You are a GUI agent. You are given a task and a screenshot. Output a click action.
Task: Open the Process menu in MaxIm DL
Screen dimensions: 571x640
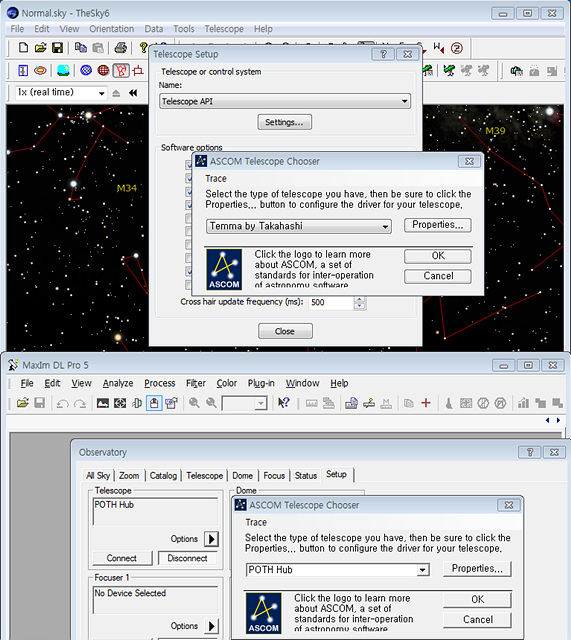160,383
